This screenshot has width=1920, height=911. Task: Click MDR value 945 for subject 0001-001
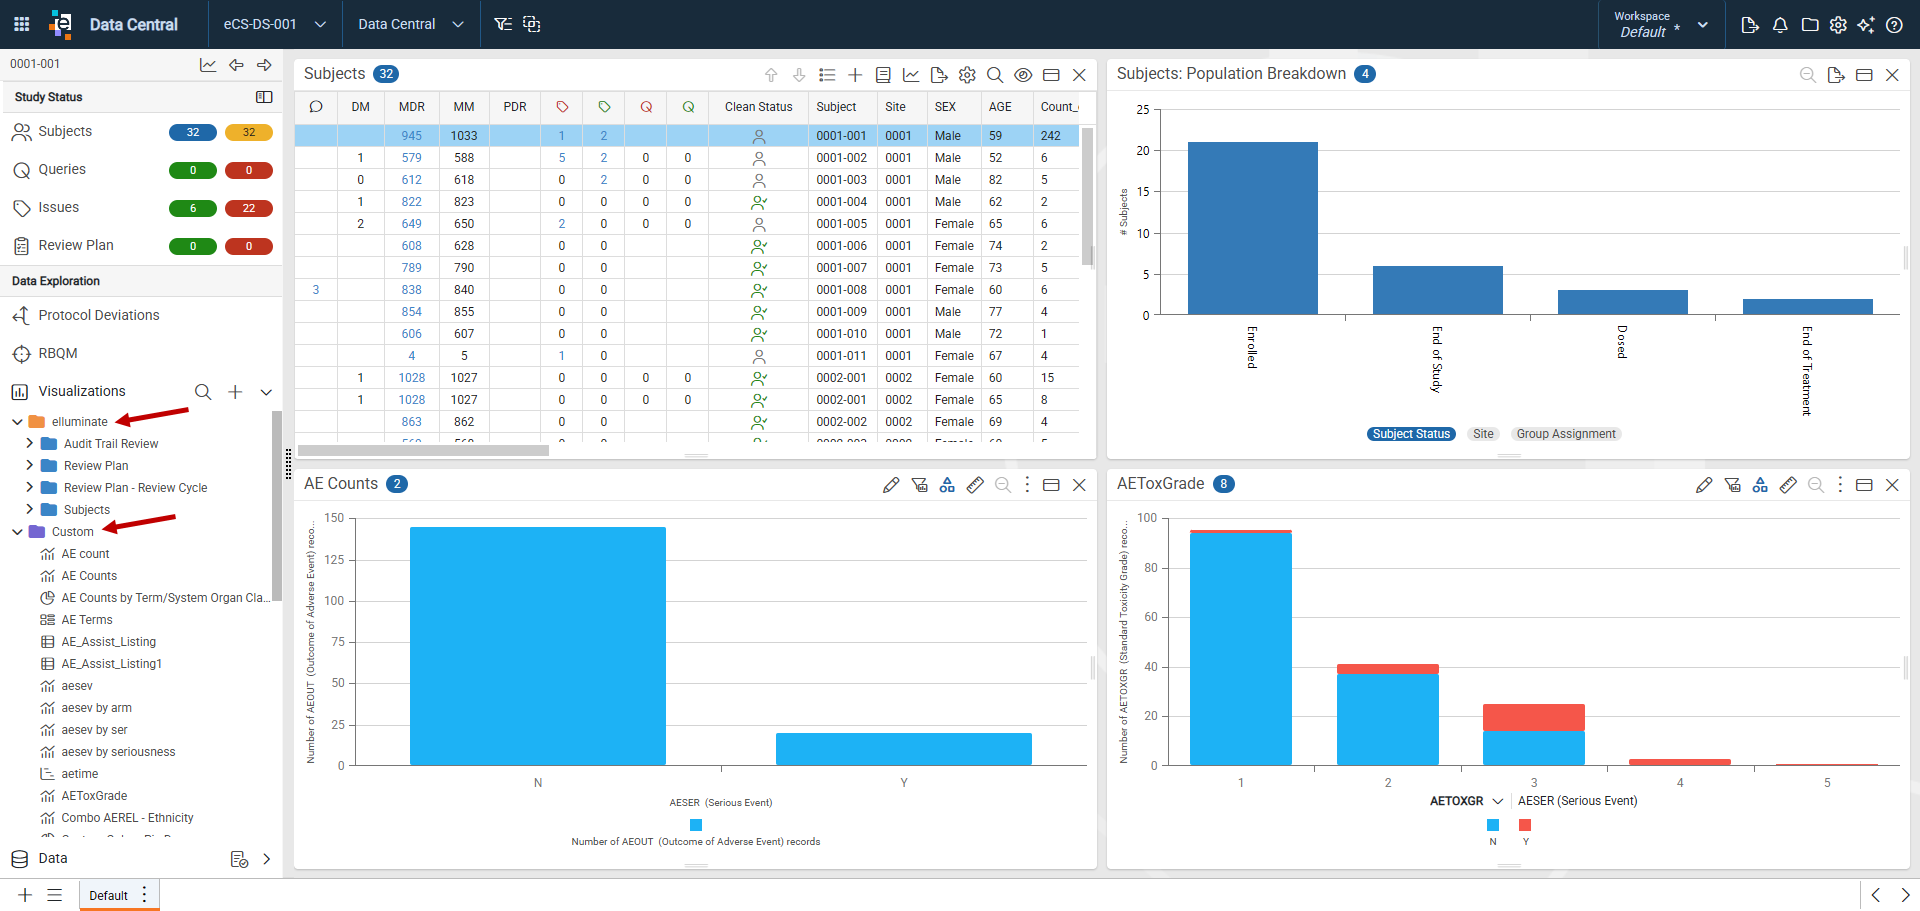(x=412, y=136)
